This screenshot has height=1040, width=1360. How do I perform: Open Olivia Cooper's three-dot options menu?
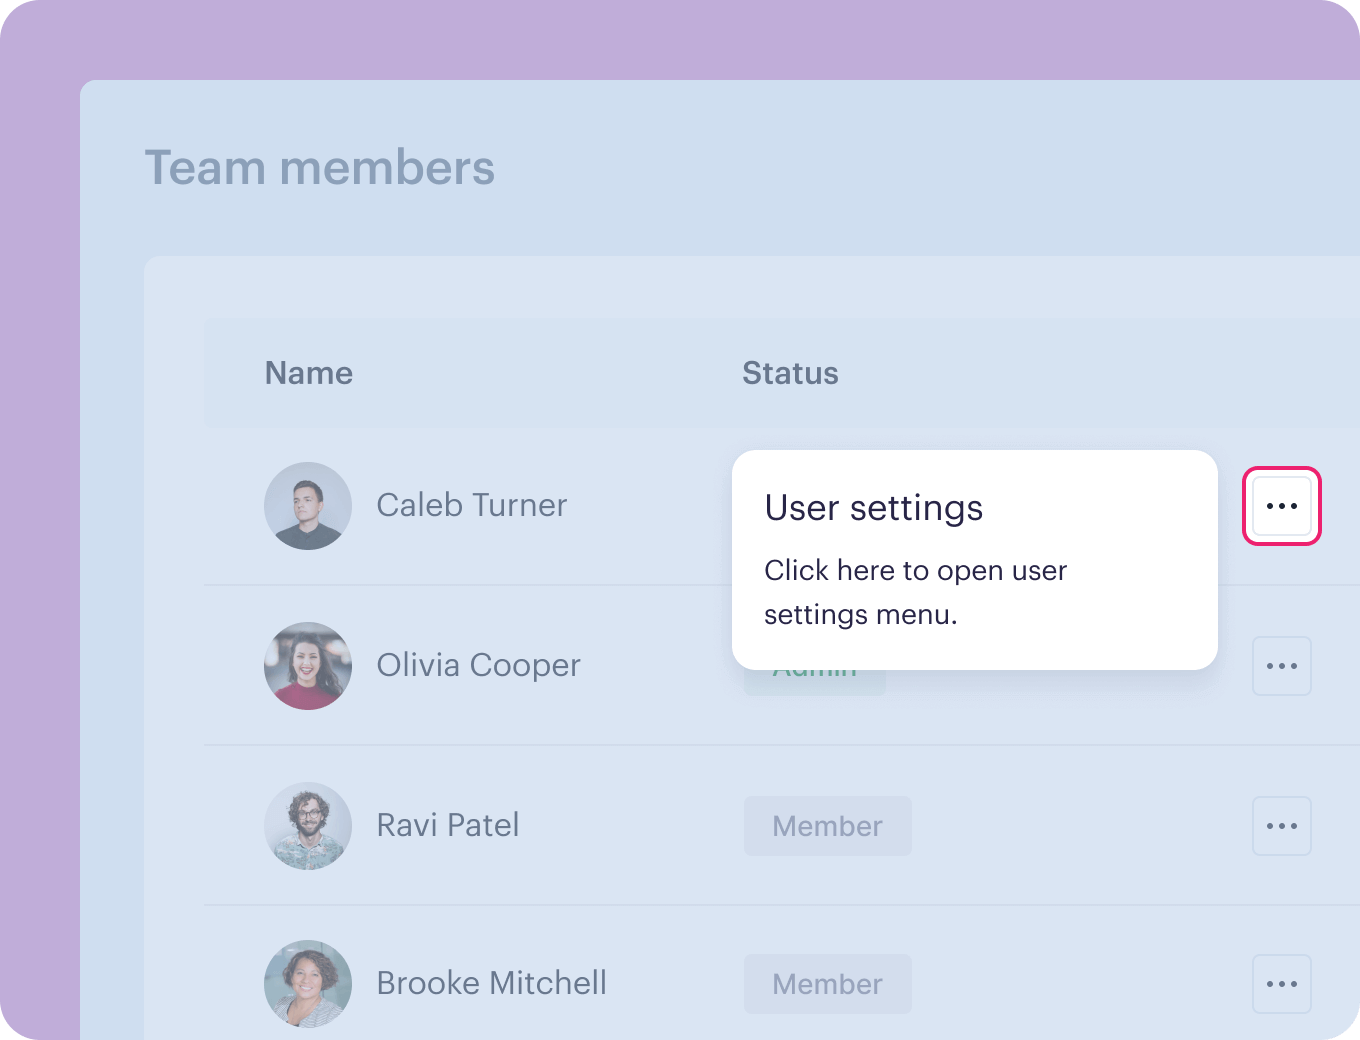pos(1282,666)
